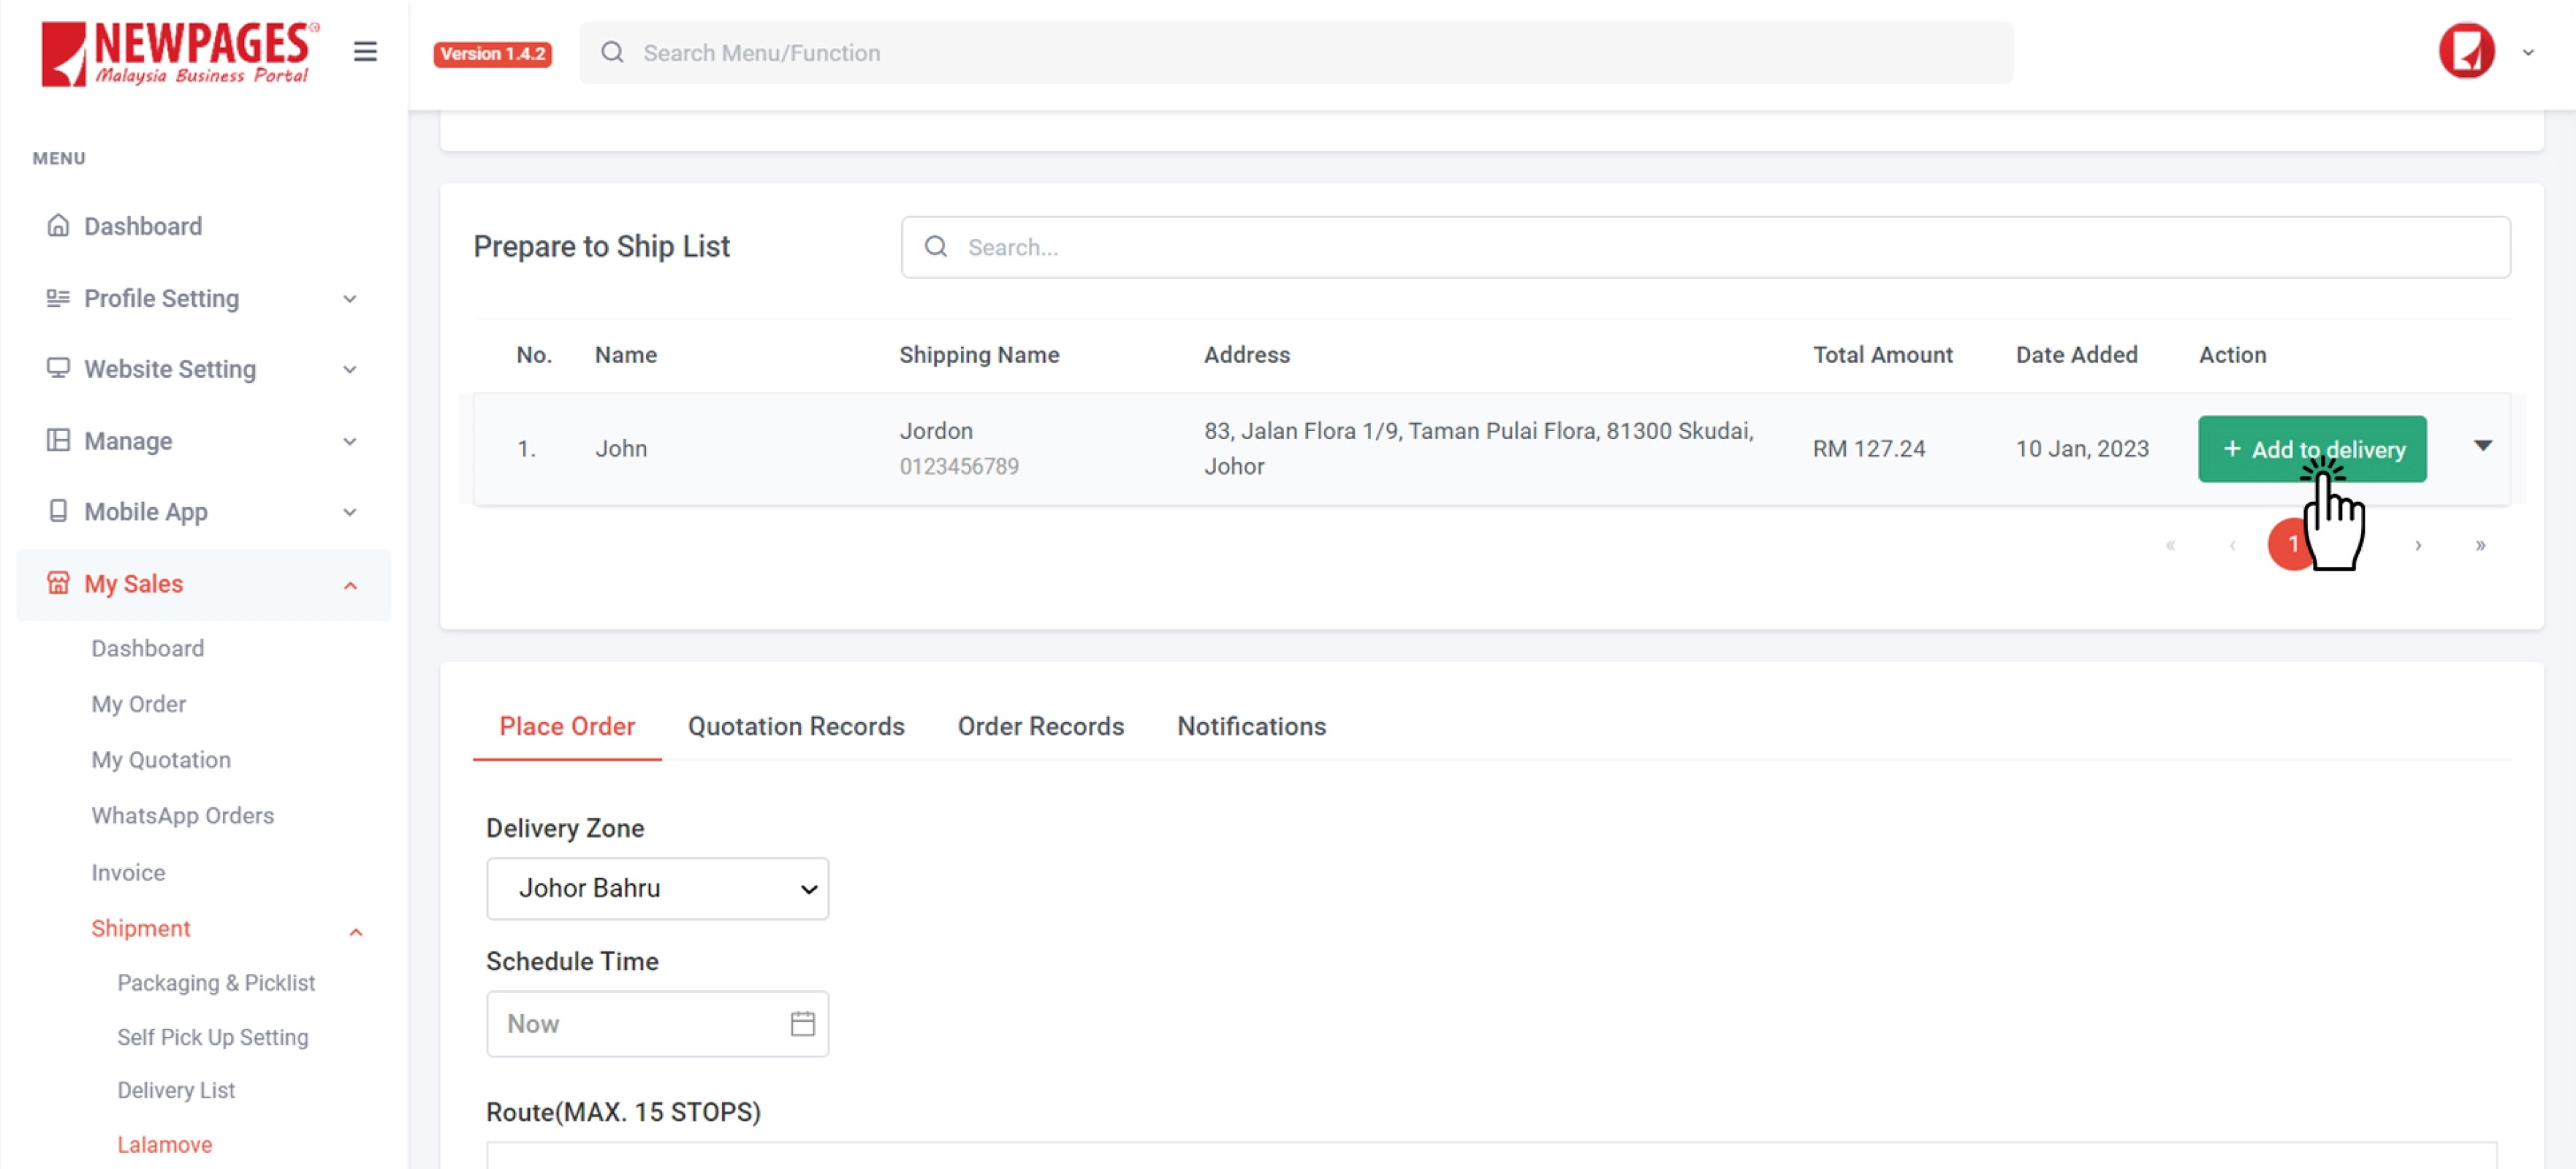Click the Manage layout icon
The image size is (2576, 1169).
58,440
